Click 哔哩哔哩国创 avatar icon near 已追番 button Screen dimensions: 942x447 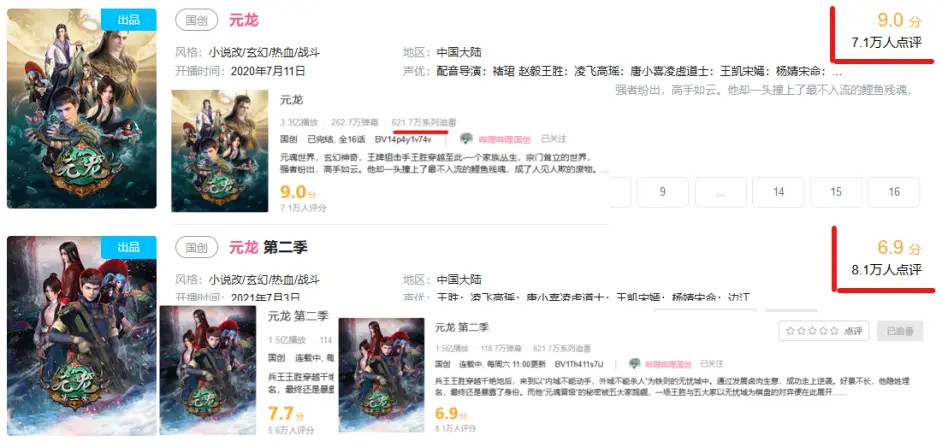634,363
